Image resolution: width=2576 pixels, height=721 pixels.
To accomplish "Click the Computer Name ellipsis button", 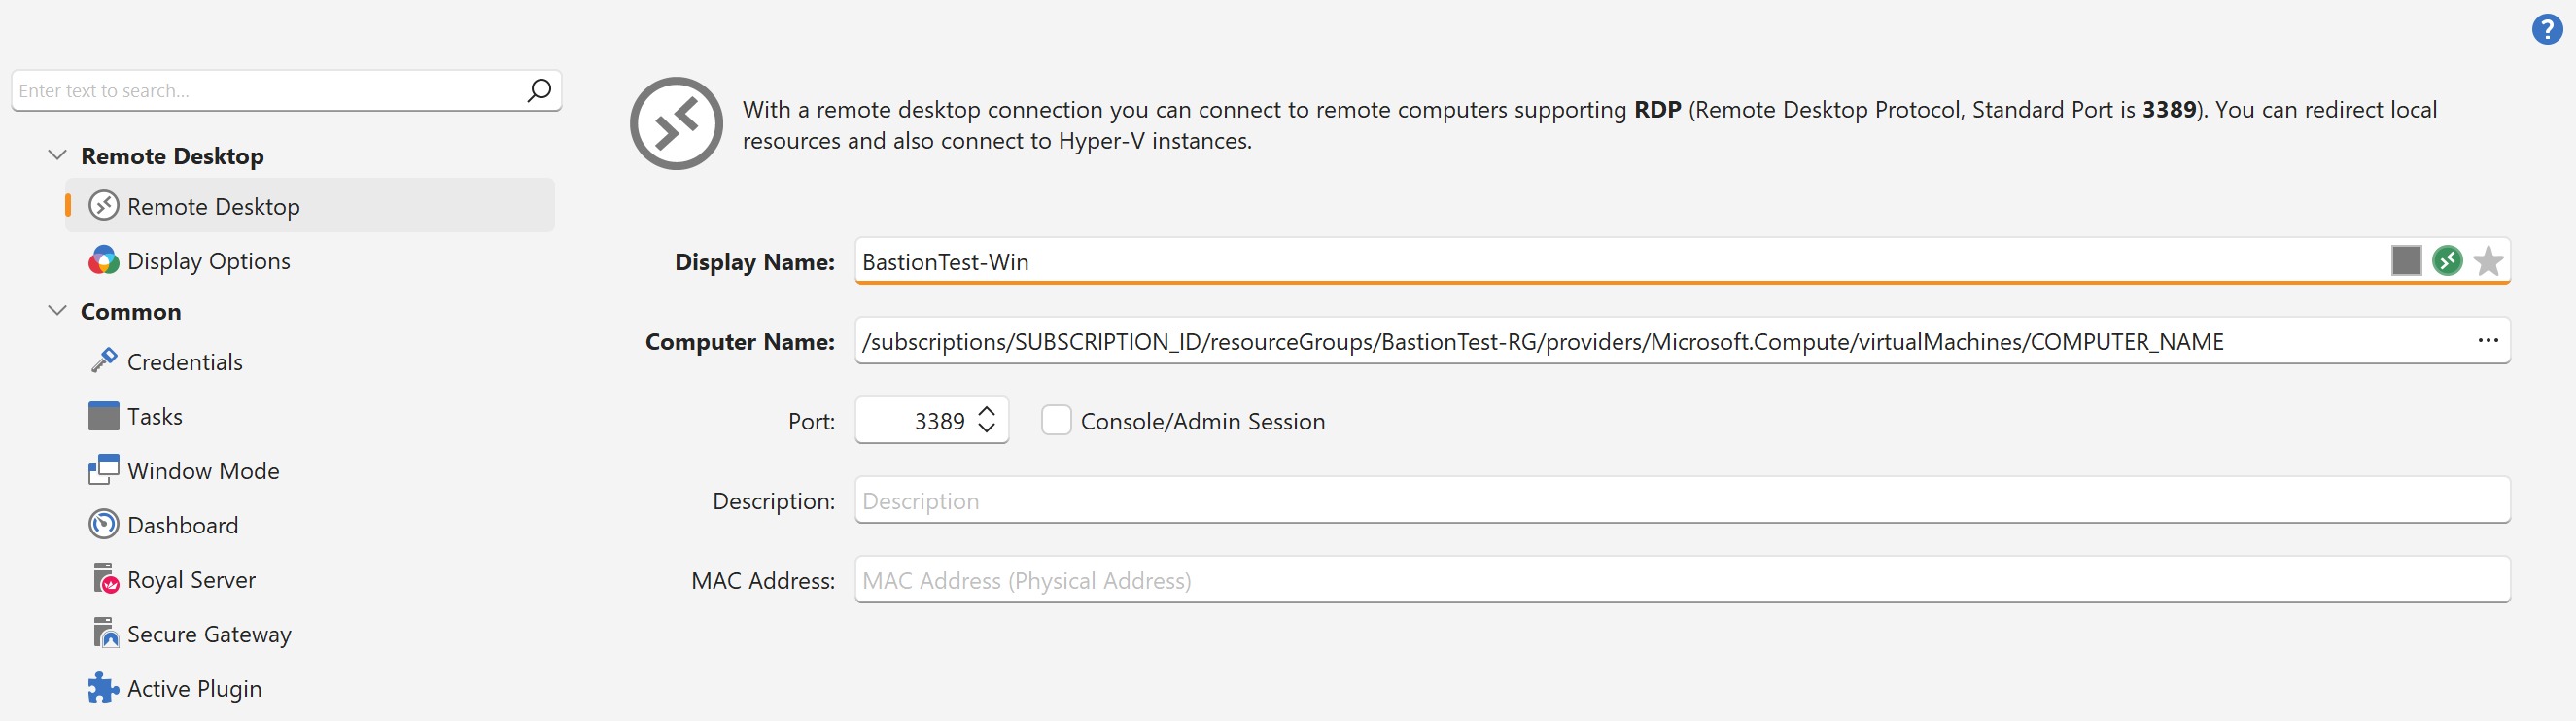I will pyautogui.click(x=2487, y=341).
